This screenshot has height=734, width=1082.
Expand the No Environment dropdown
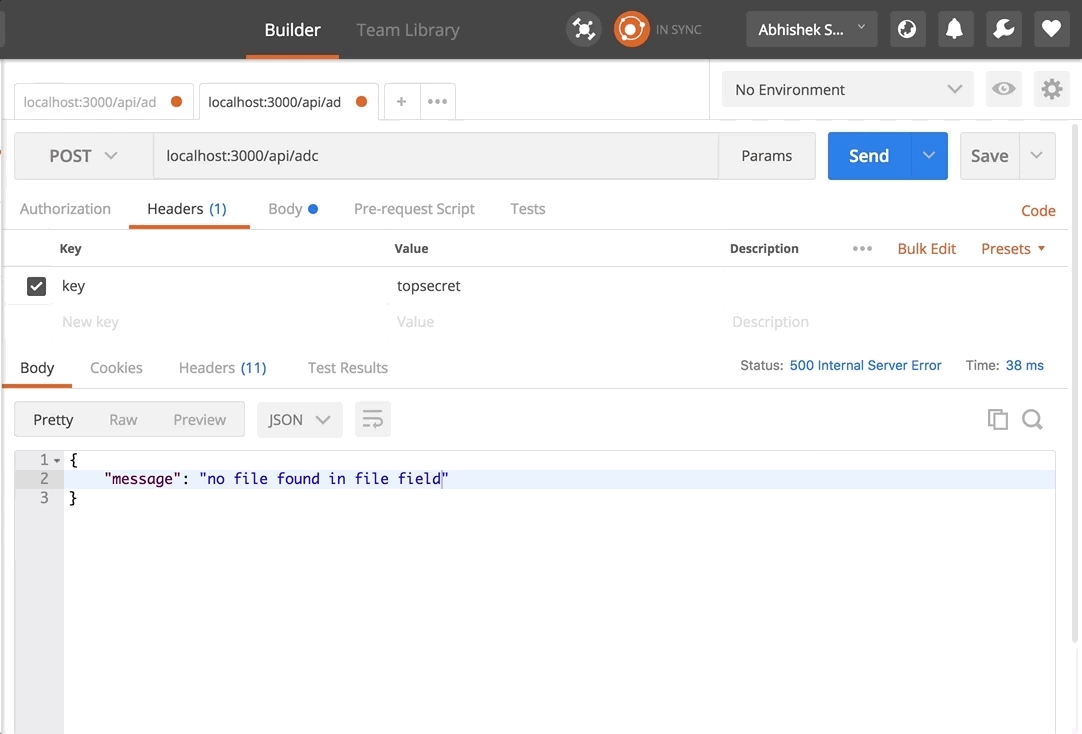coord(847,89)
